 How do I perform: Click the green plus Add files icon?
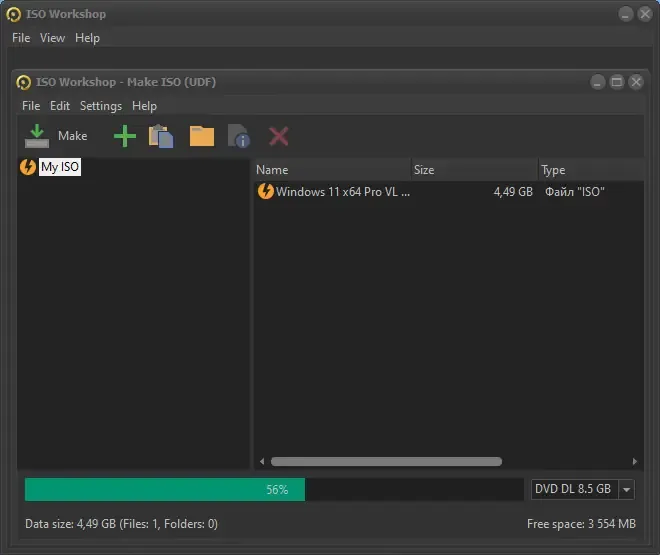point(125,136)
